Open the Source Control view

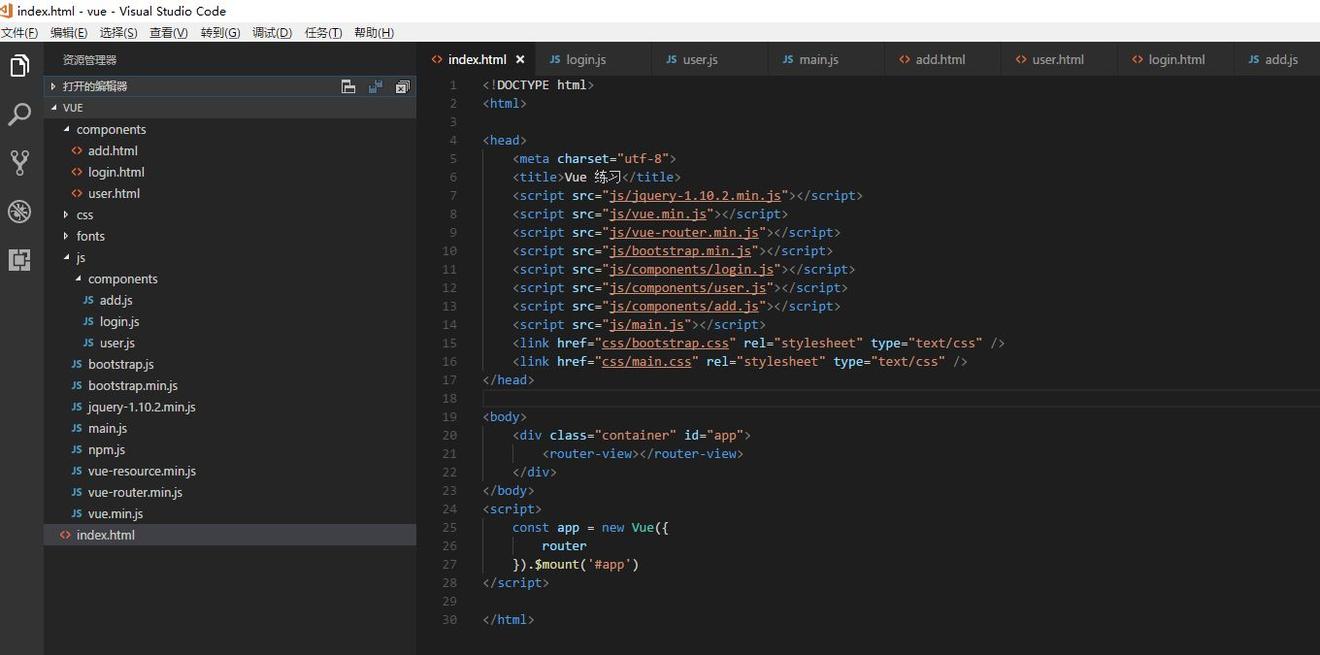19,162
